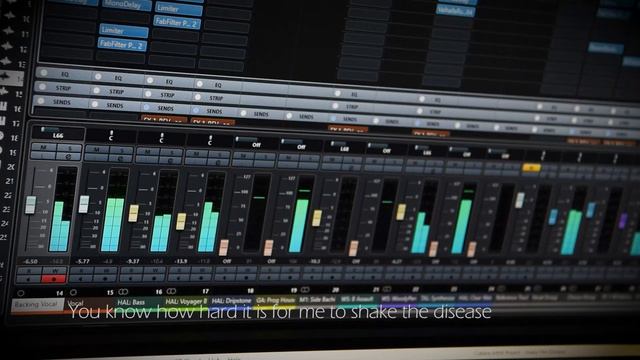Open the Limiter insert in the second column

124,31
